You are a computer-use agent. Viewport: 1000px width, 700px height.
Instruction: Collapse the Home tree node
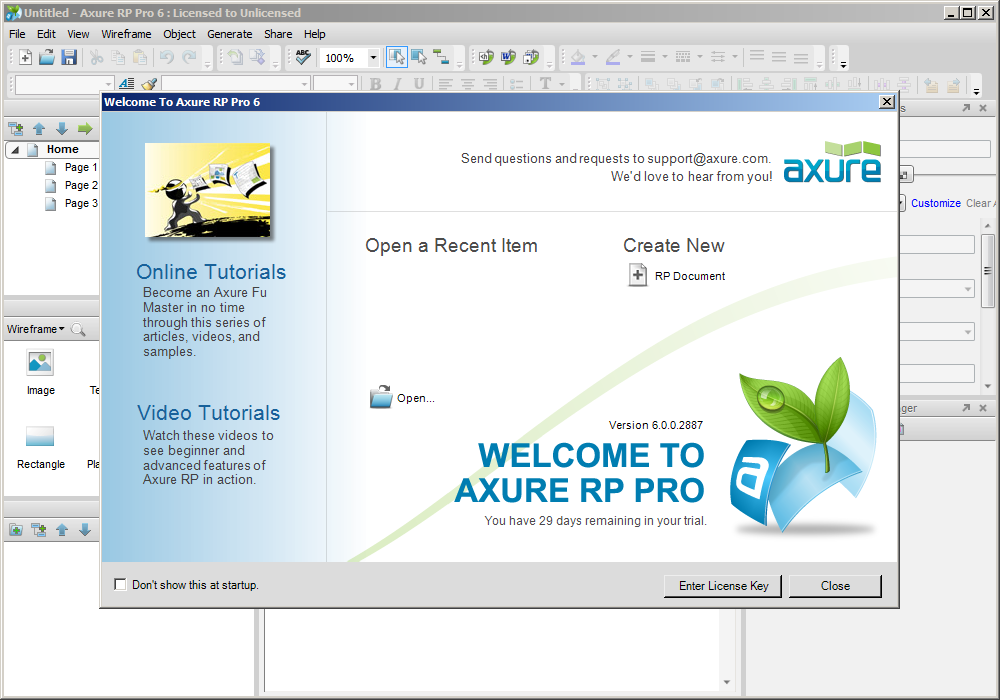coord(15,149)
